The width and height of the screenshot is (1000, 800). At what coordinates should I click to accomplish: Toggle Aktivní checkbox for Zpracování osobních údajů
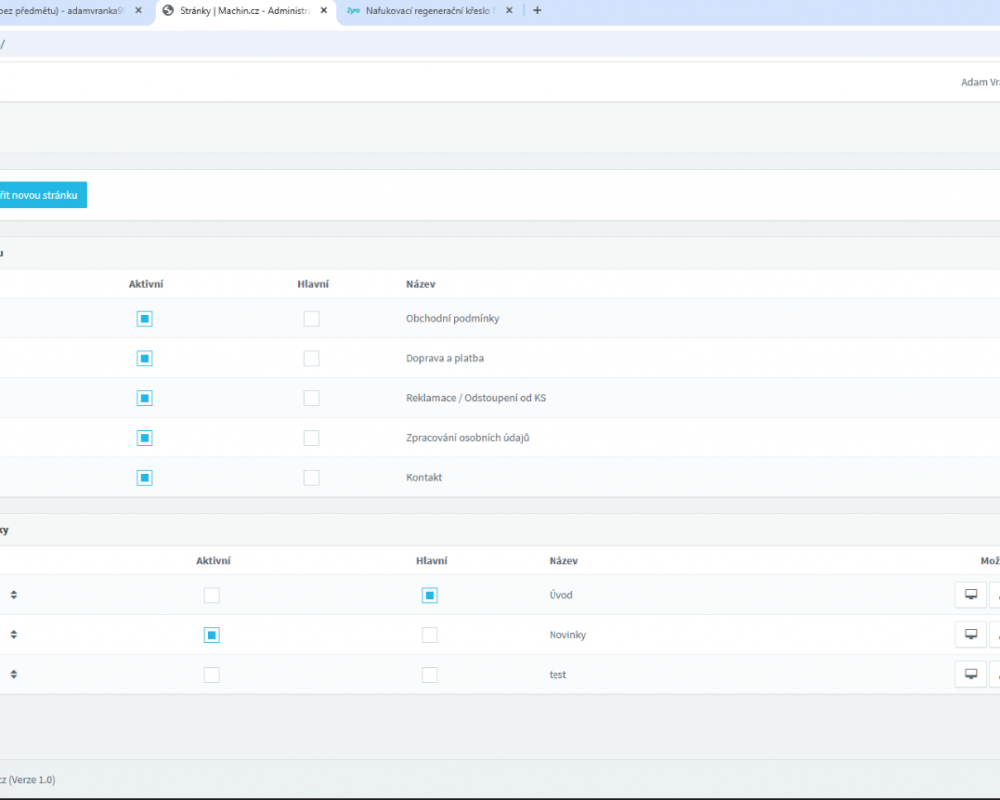(x=145, y=438)
